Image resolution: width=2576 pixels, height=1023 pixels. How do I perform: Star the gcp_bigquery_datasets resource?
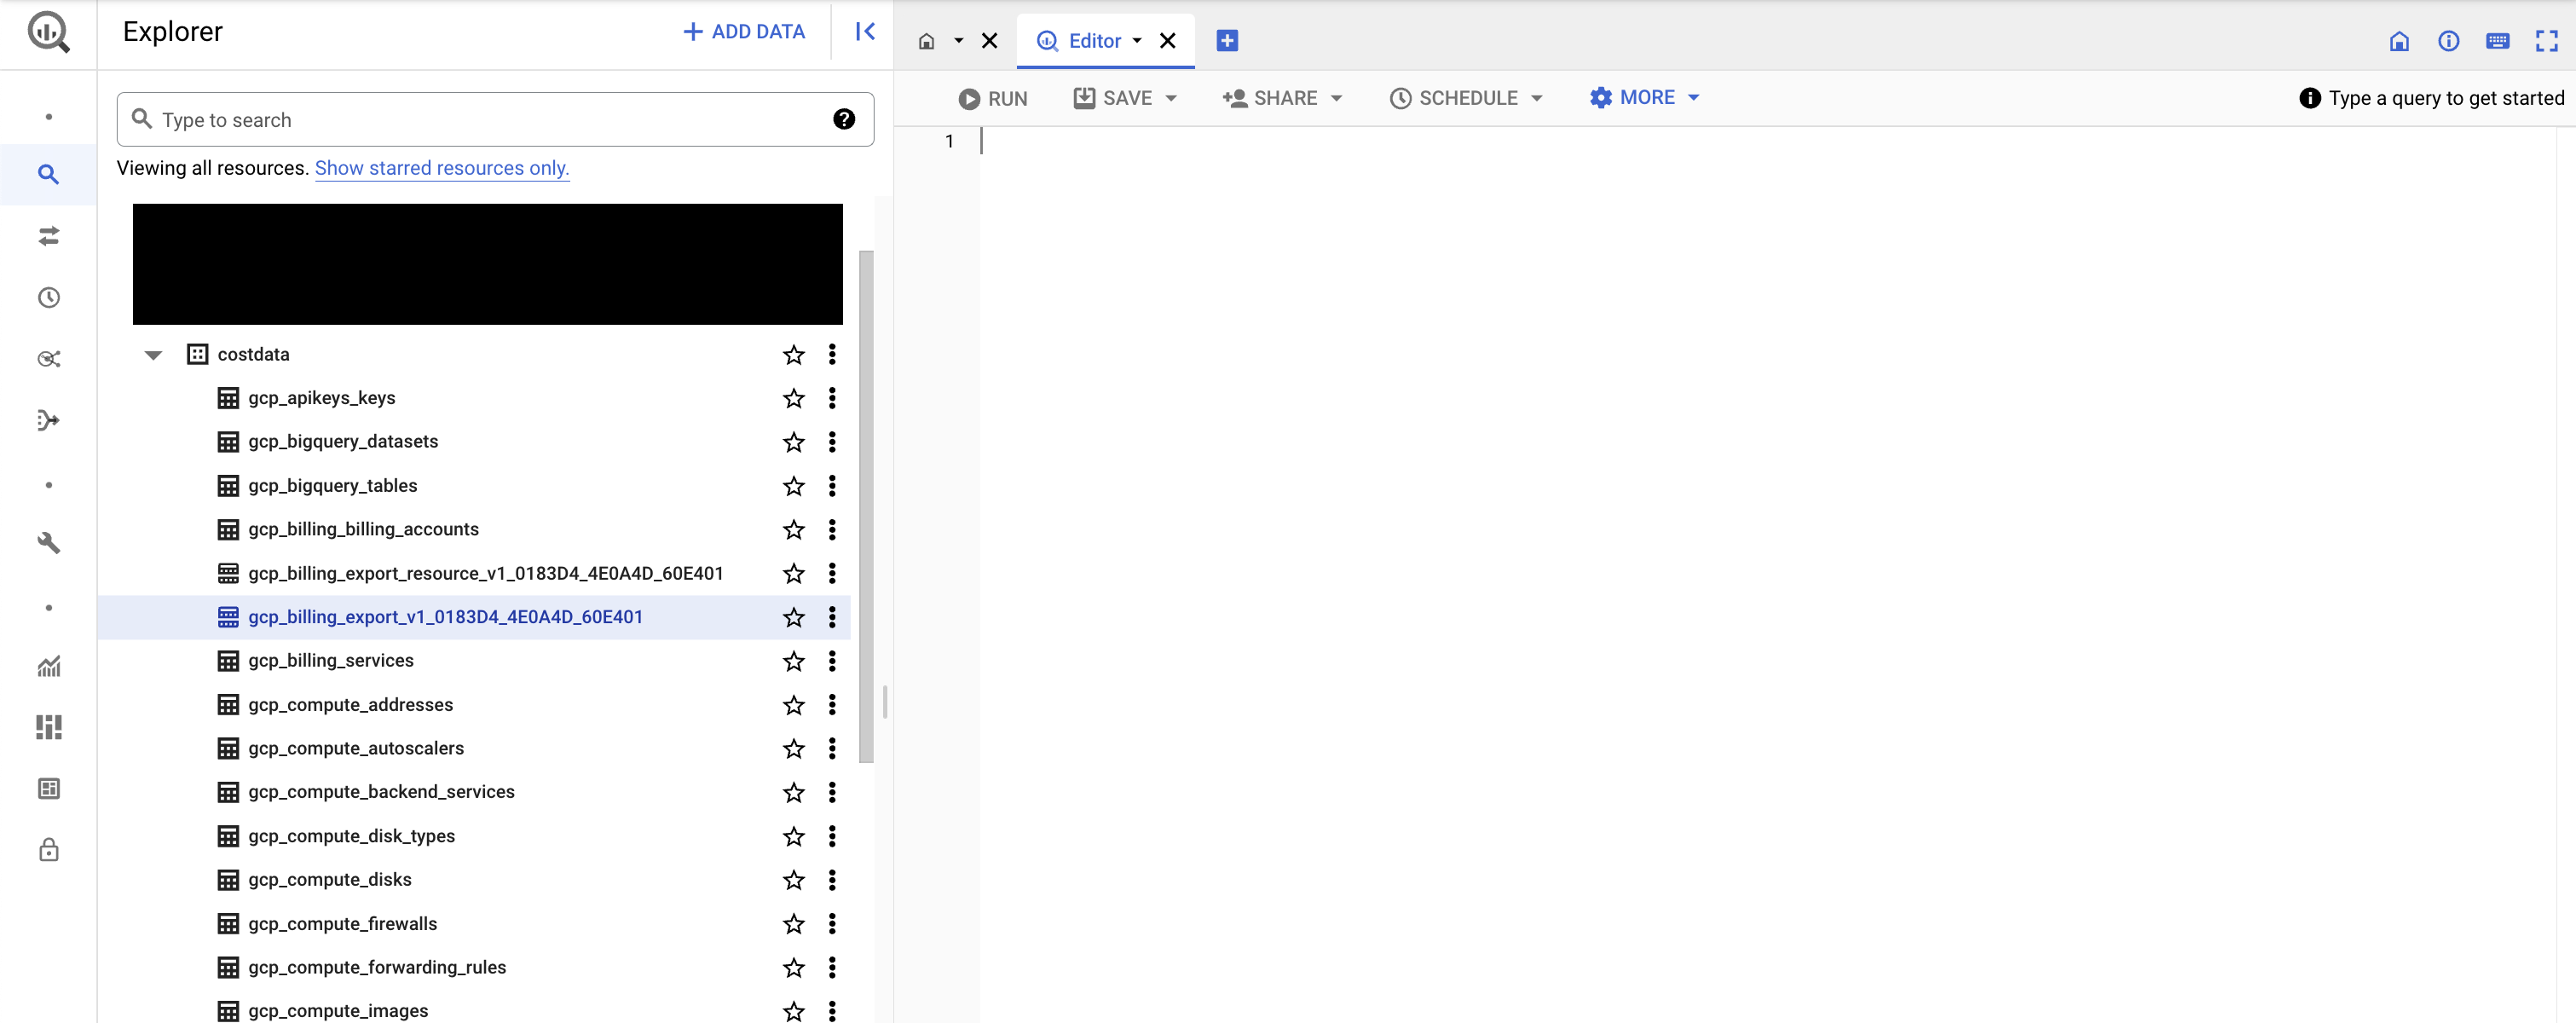(x=794, y=442)
